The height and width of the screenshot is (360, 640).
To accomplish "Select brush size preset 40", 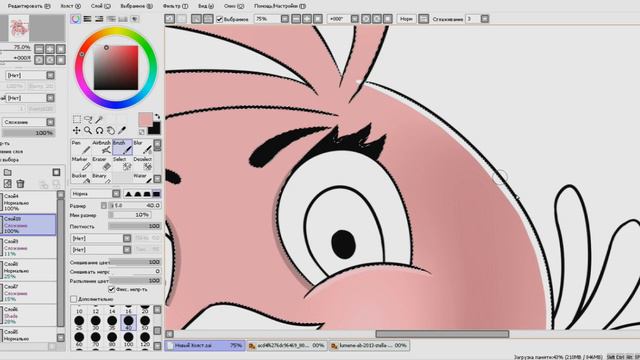I will point(128,321).
